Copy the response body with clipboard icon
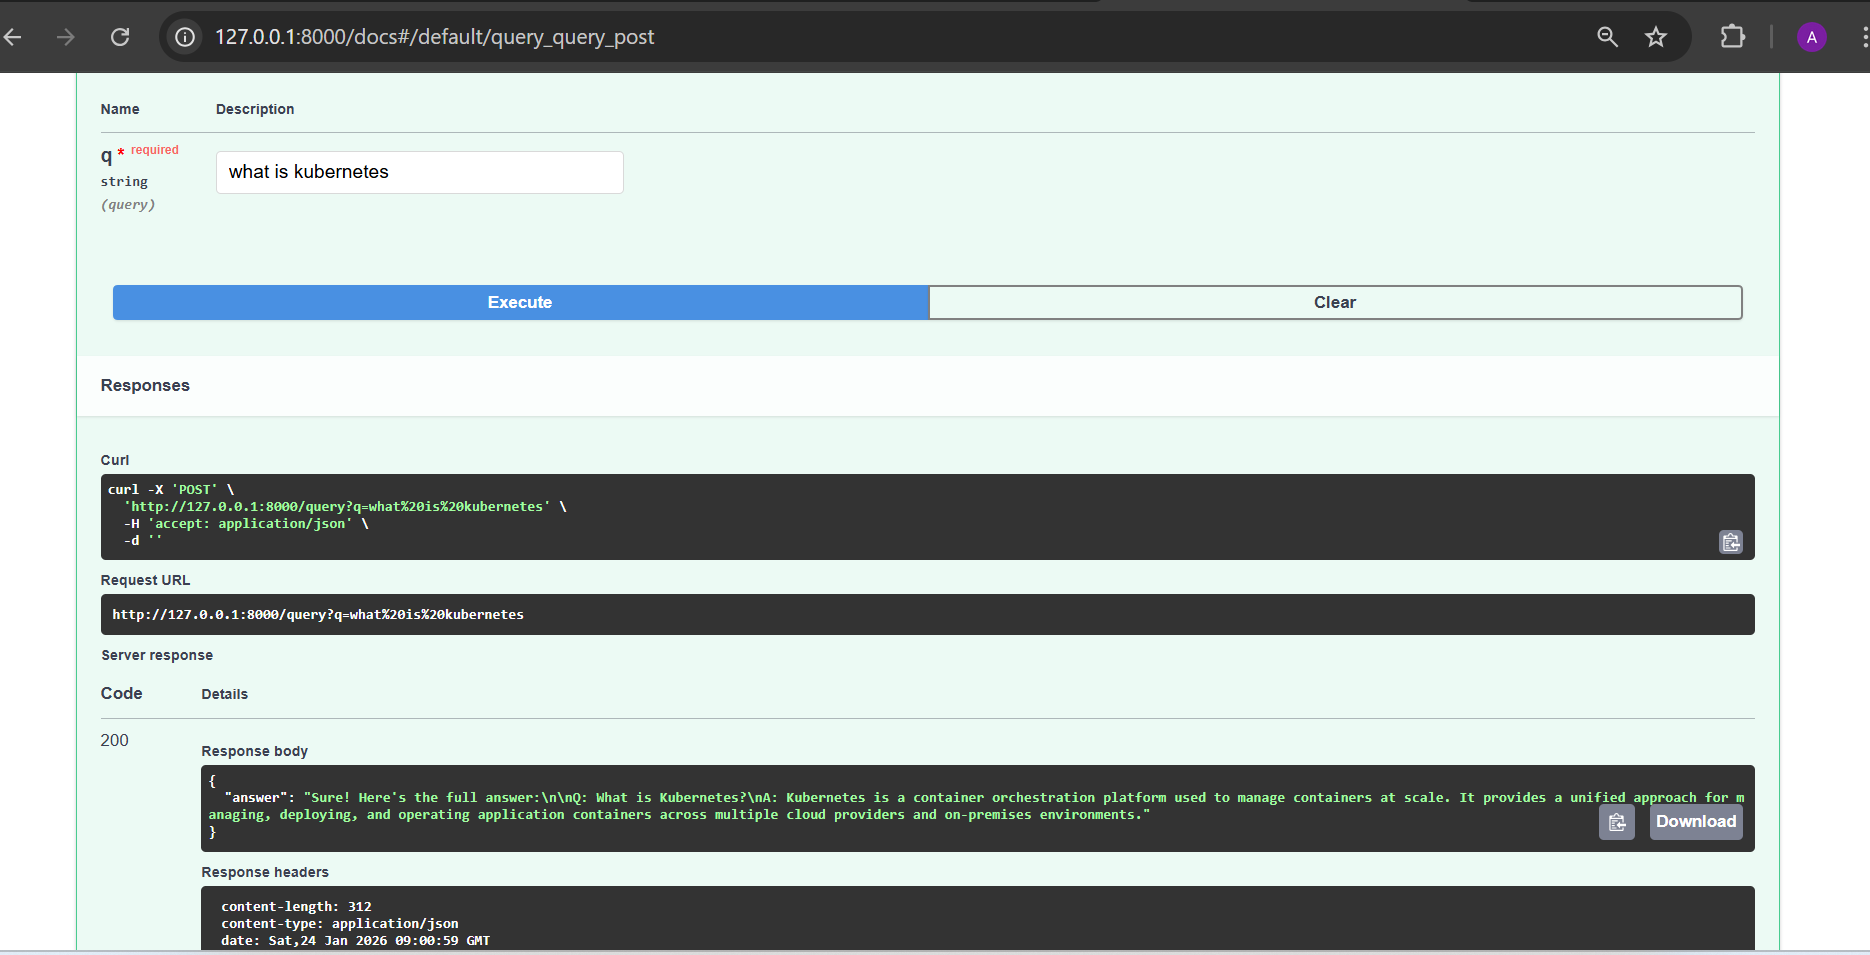The width and height of the screenshot is (1870, 955). (1616, 822)
